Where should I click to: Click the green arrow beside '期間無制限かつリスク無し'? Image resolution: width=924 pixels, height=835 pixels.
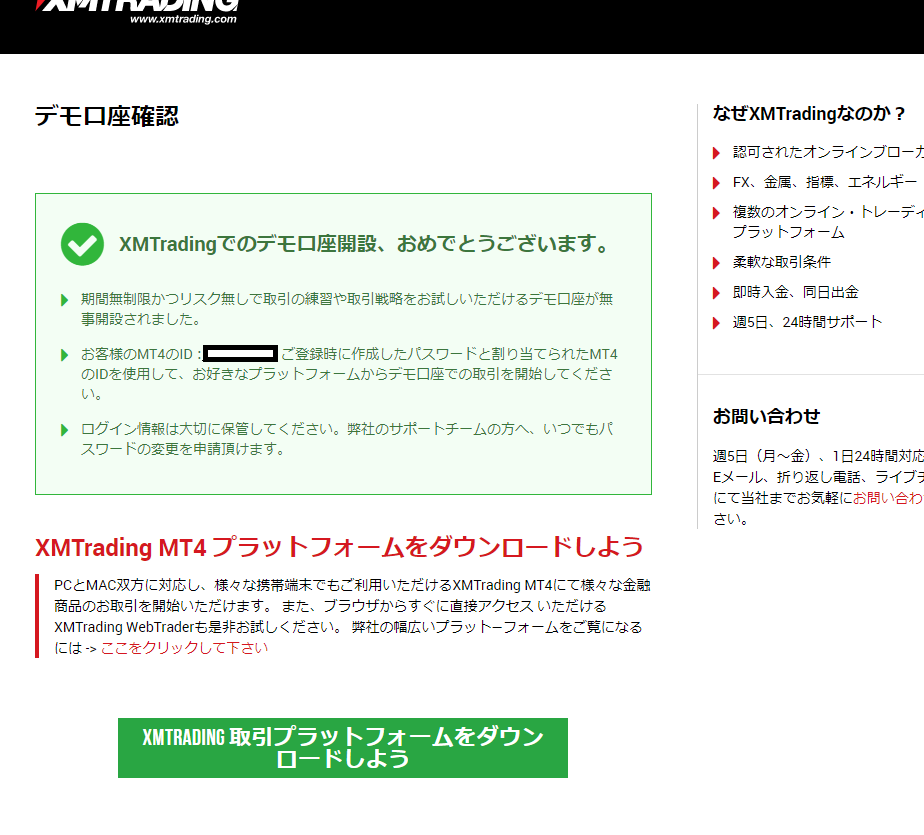pos(65,300)
